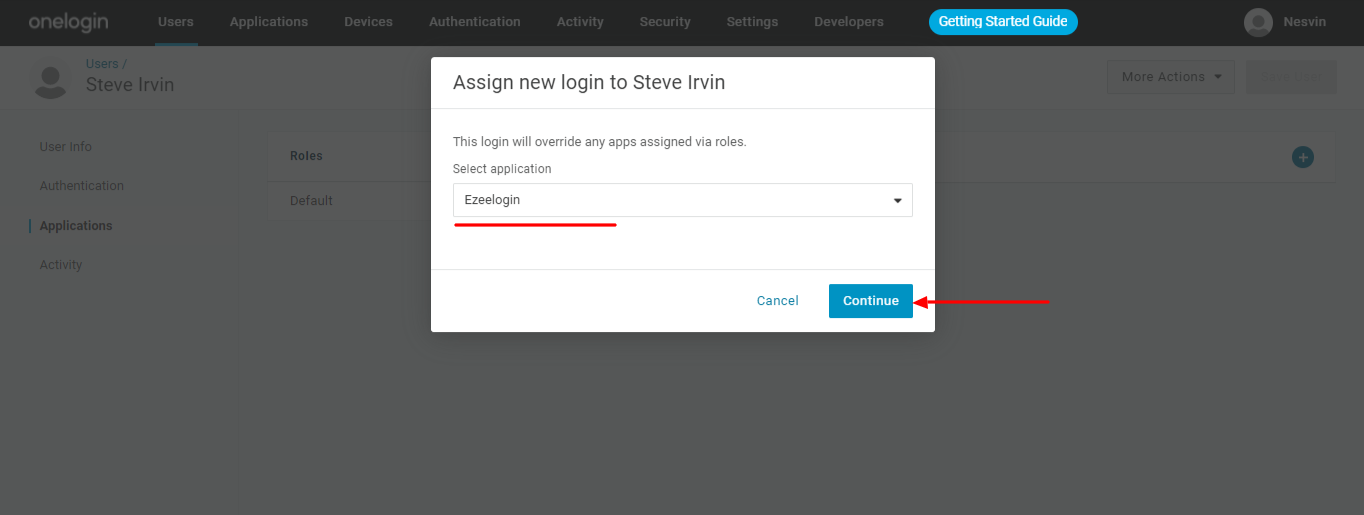Cancel the assign new login dialog

point(777,301)
